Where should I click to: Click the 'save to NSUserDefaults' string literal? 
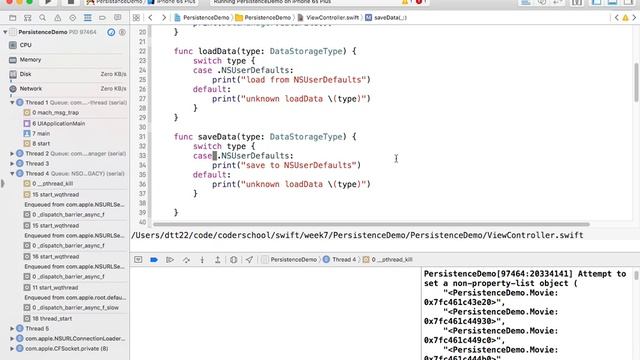[299, 165]
